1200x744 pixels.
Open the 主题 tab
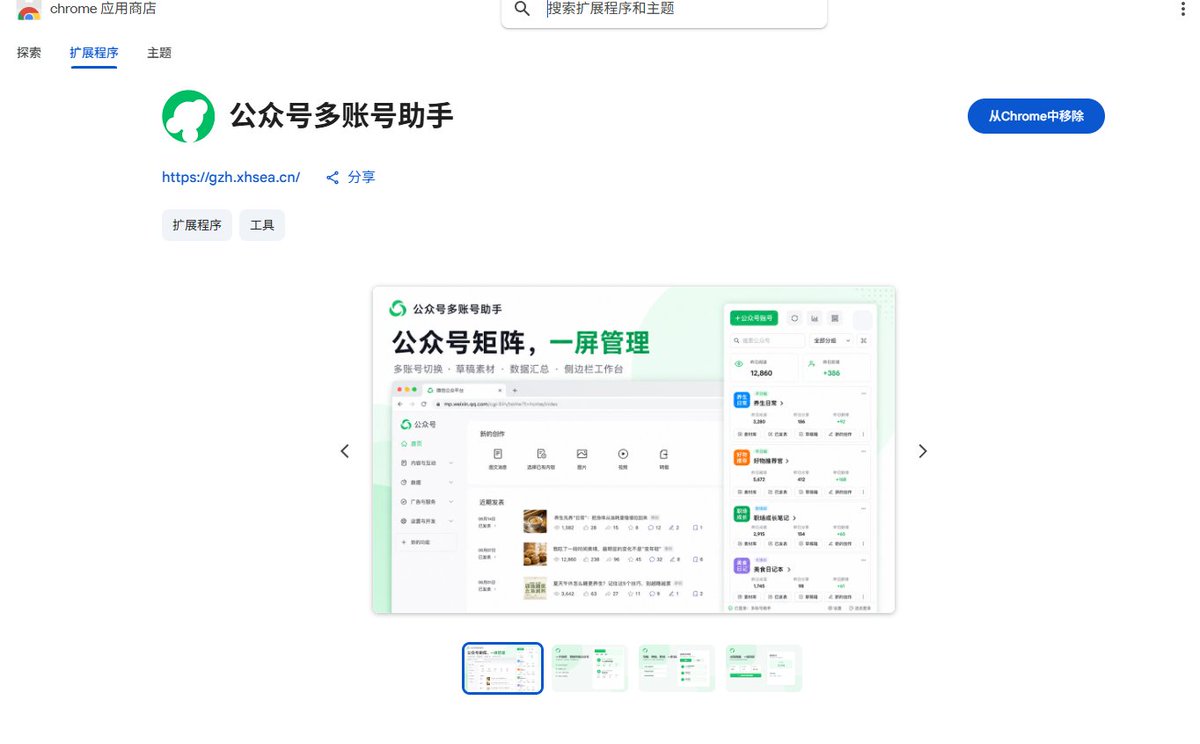159,53
